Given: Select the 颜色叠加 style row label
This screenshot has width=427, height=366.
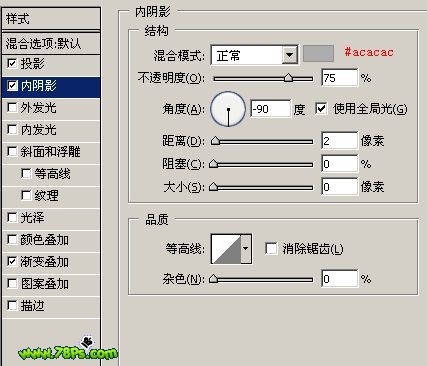Looking at the screenshot, I should (x=45, y=240).
